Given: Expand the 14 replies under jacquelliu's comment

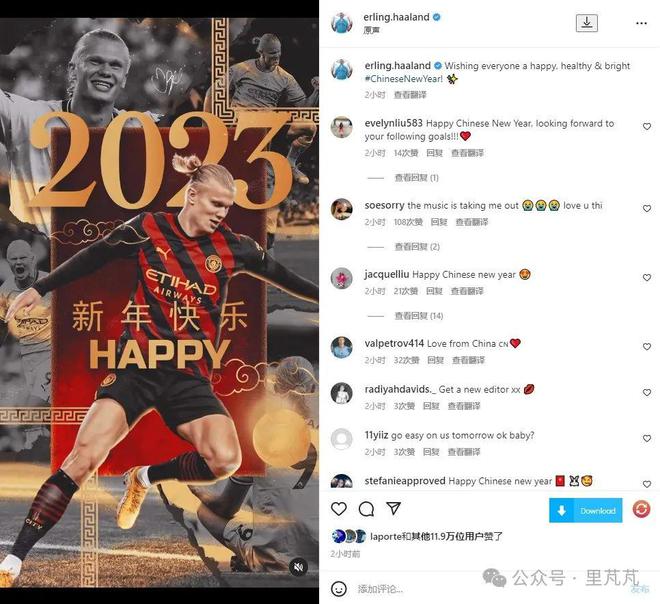Looking at the screenshot, I should (419, 316).
